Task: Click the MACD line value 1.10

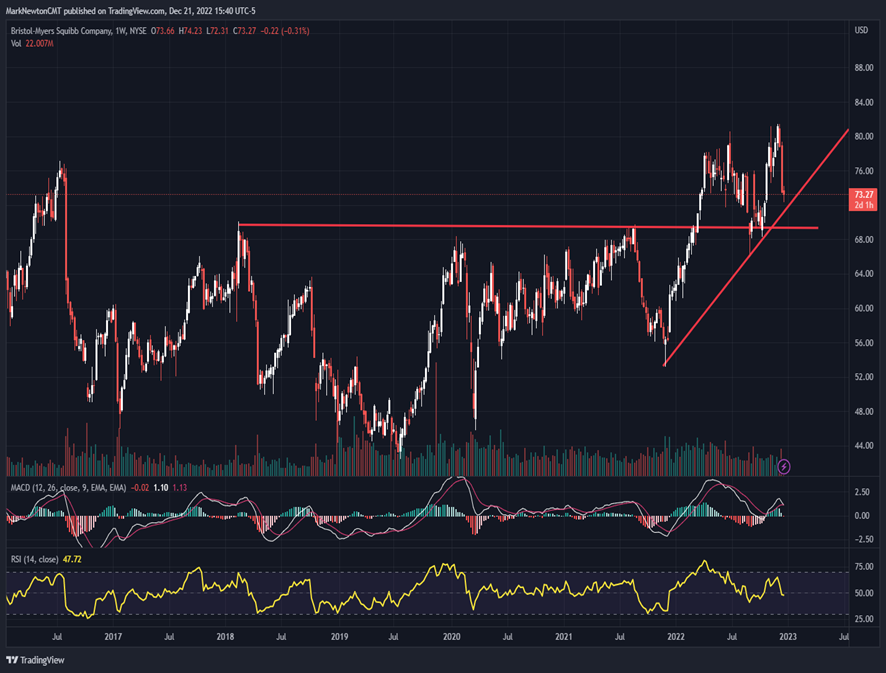Action: (160, 488)
